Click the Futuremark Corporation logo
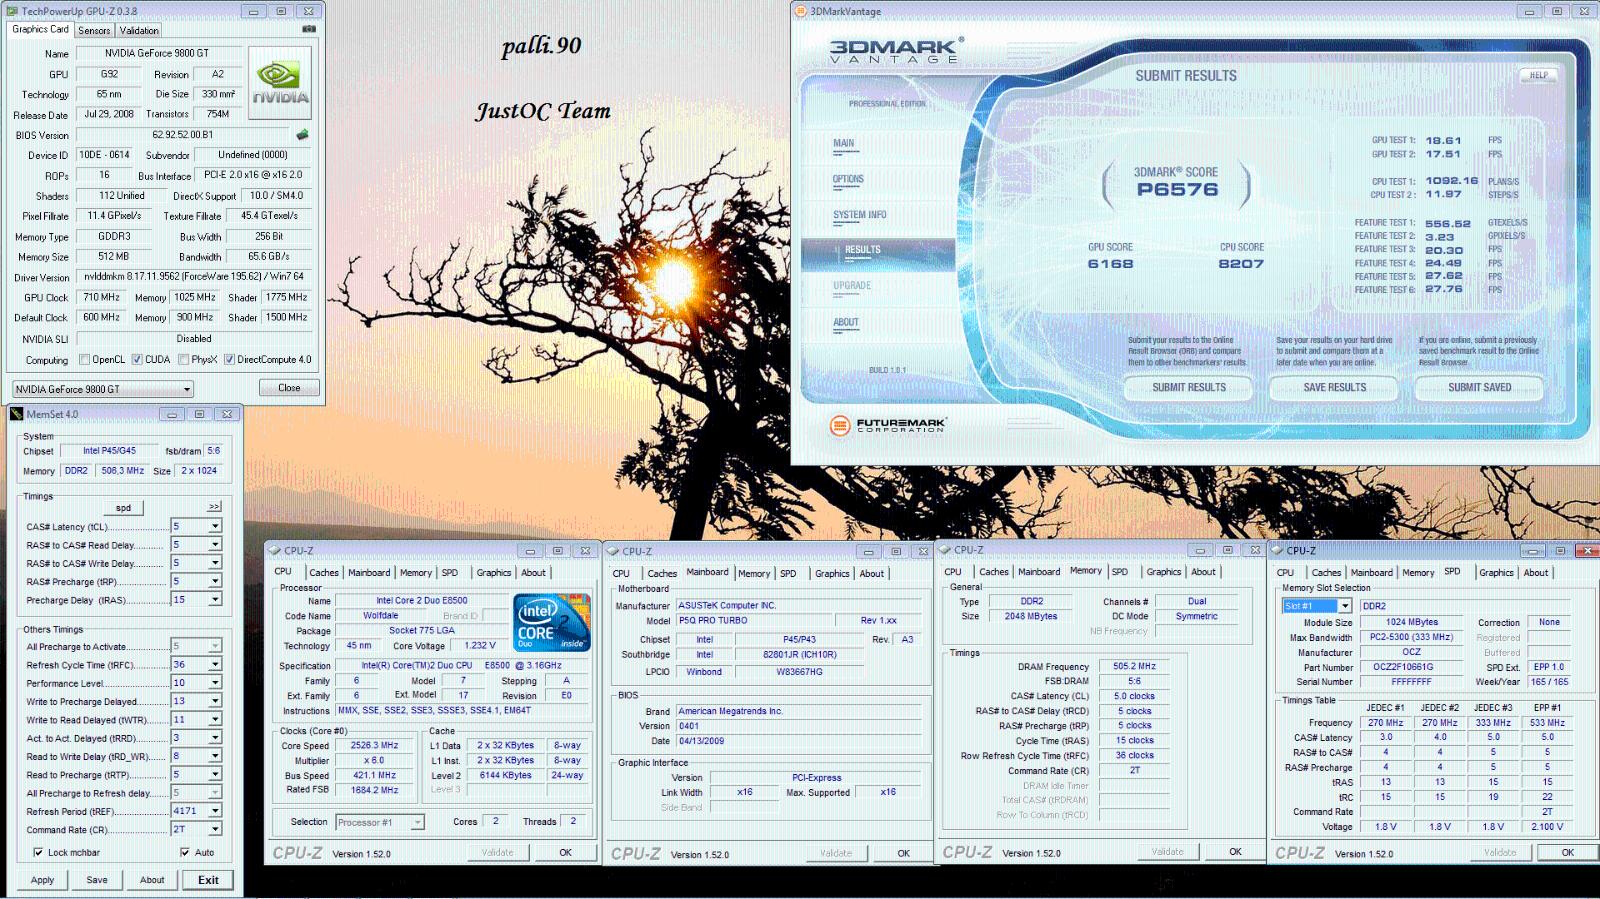 coord(888,426)
